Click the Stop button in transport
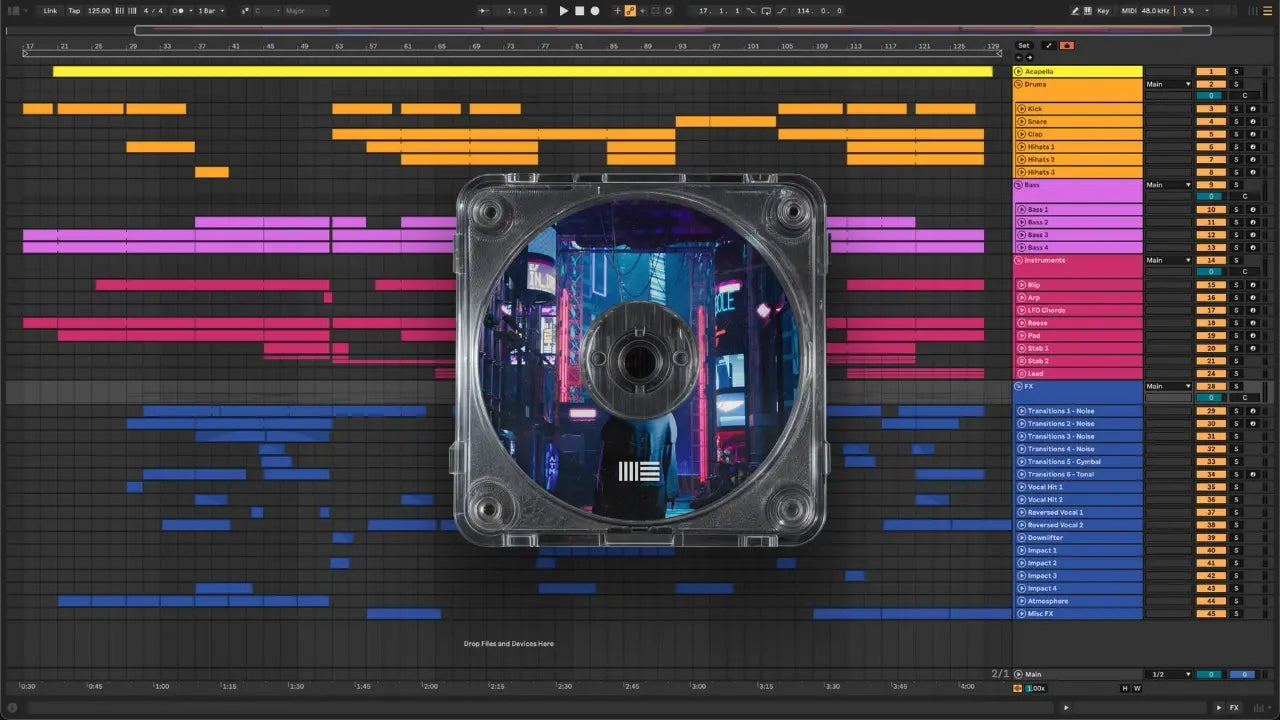 click(x=579, y=11)
